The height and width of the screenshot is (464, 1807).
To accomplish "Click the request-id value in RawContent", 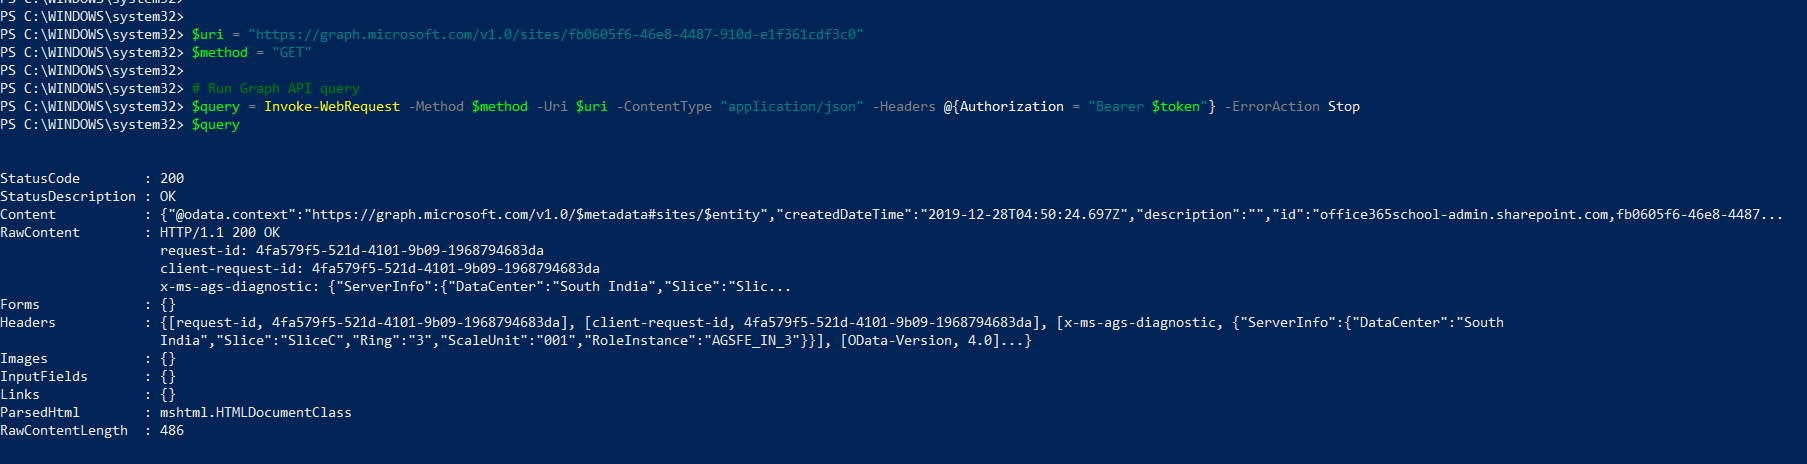I will click(x=400, y=250).
